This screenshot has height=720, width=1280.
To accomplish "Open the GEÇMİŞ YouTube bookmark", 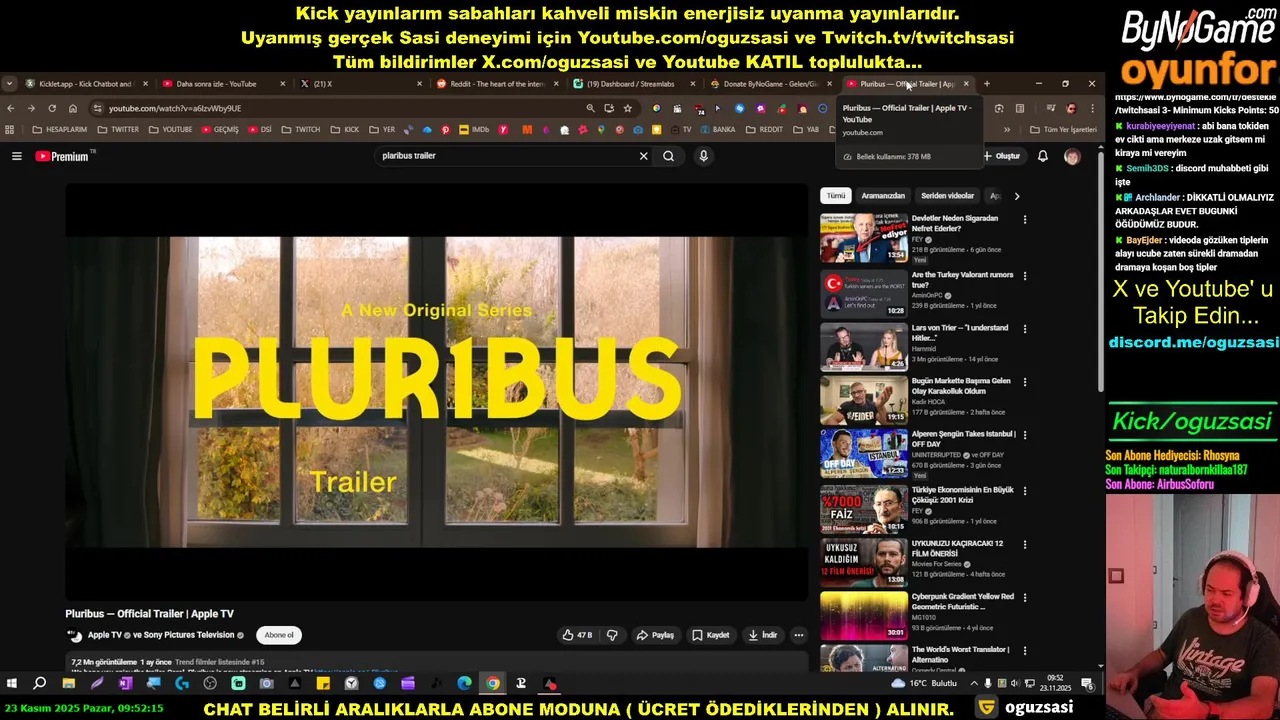I will point(220,129).
